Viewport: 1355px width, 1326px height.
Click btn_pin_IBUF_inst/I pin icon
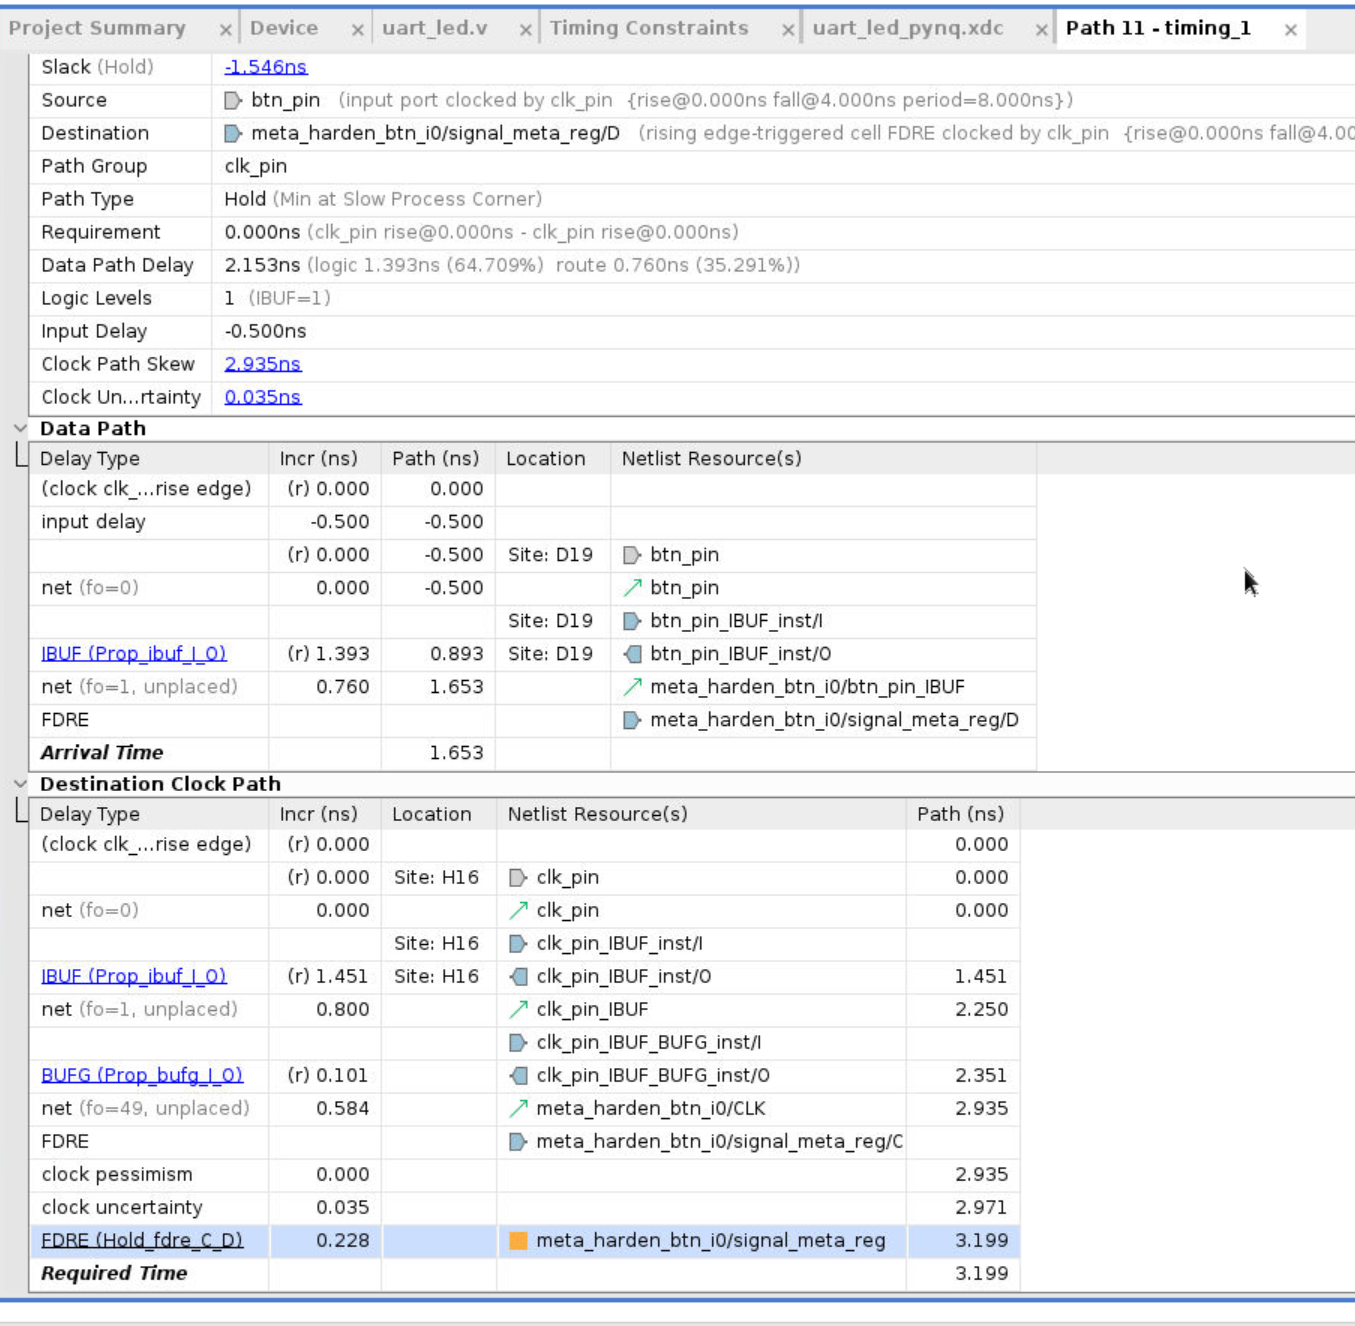tap(632, 621)
